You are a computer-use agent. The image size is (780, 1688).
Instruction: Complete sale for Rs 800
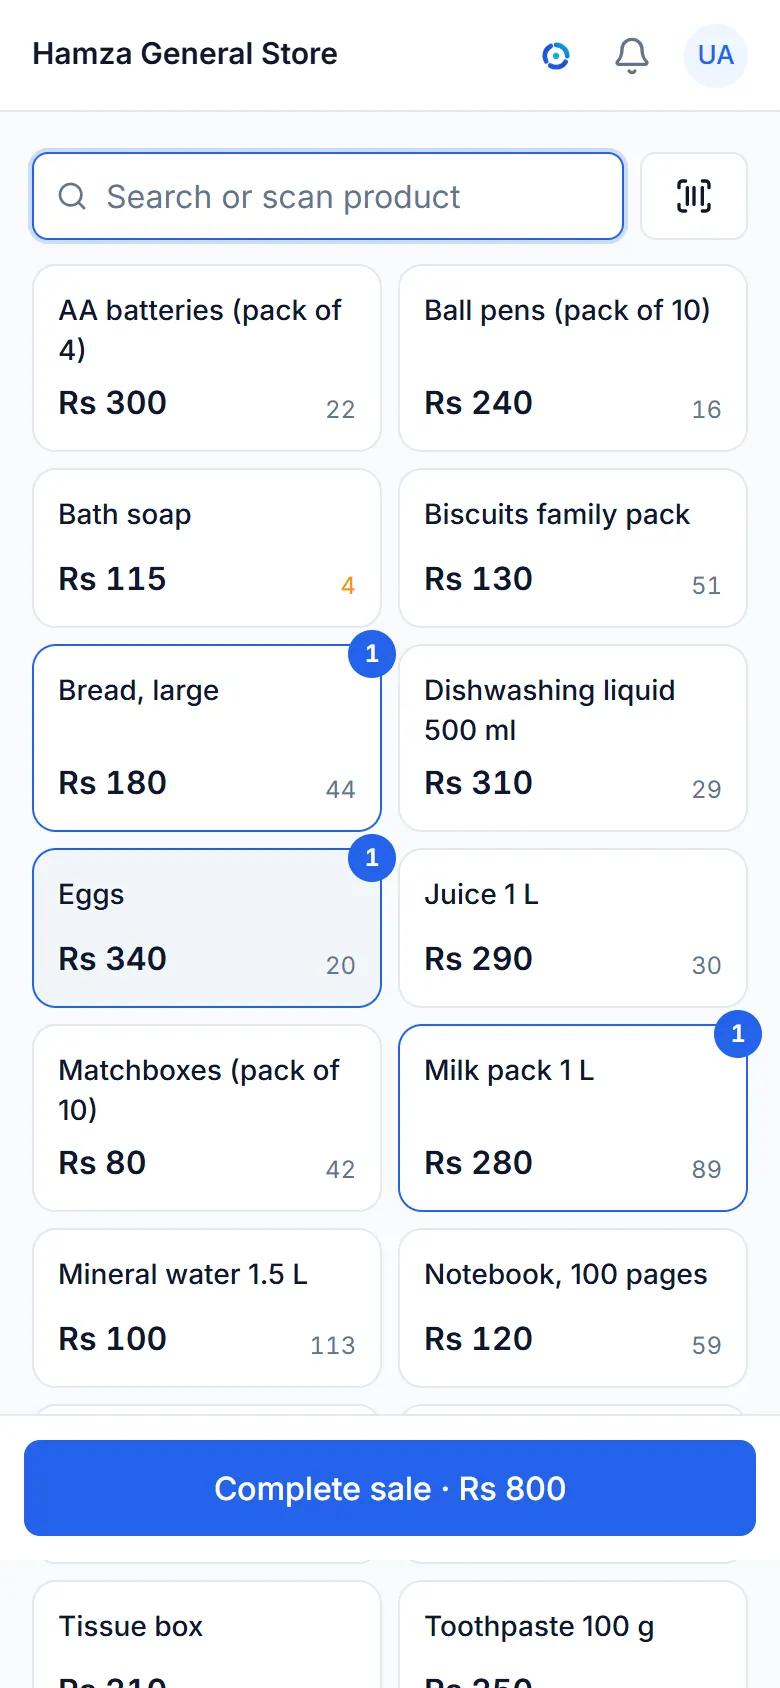pos(390,1488)
